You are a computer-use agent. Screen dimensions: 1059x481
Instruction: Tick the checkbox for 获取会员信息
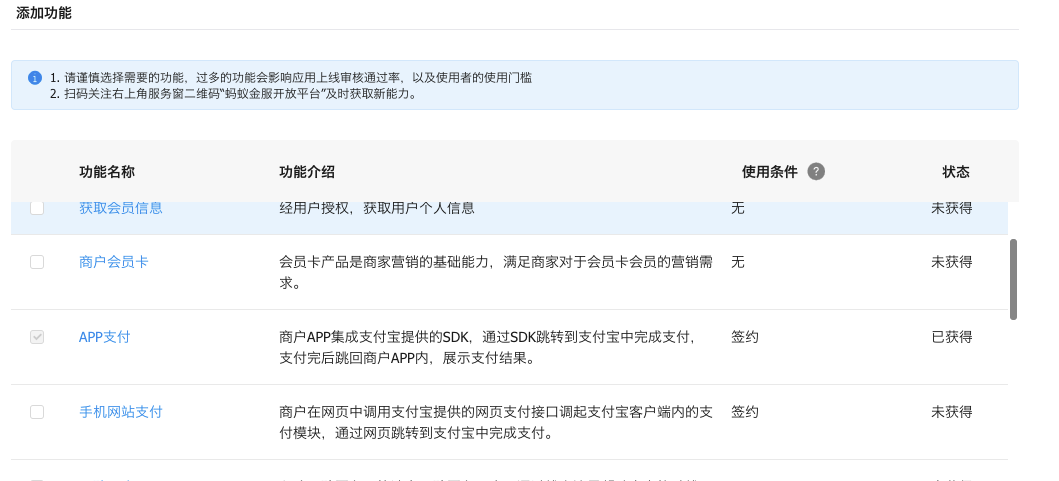click(37, 208)
